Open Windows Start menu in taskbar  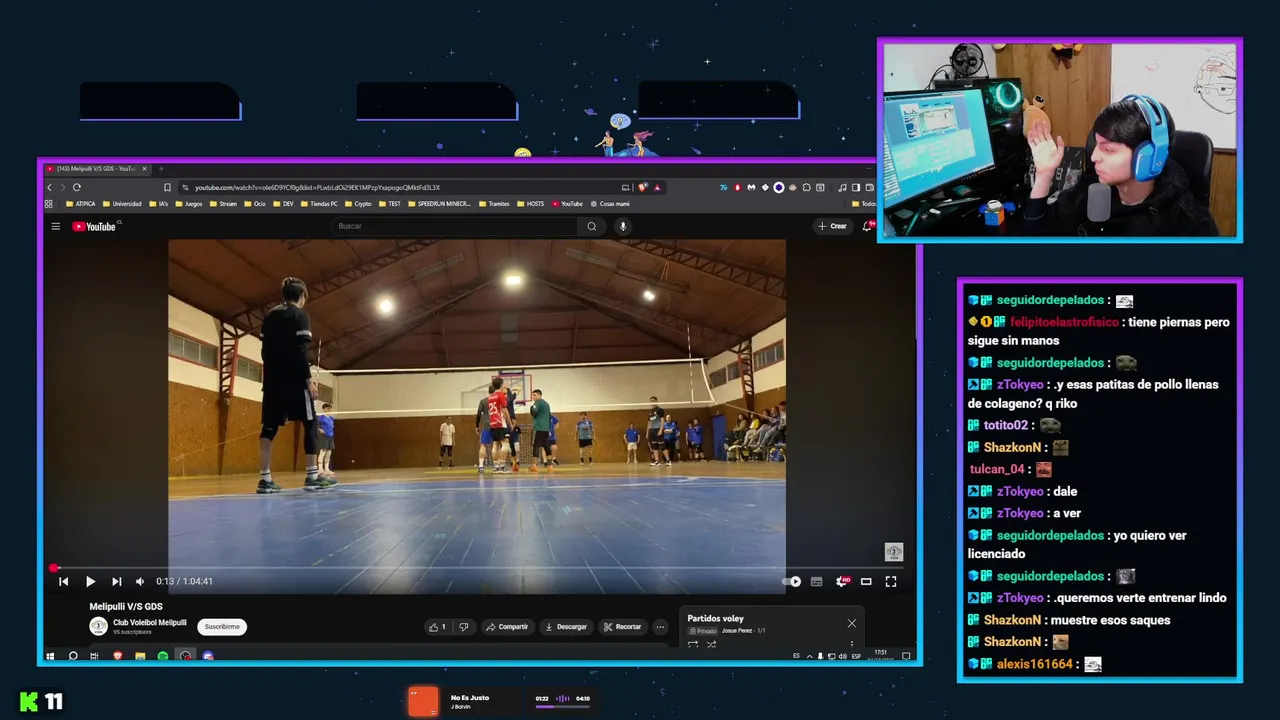click(50, 656)
